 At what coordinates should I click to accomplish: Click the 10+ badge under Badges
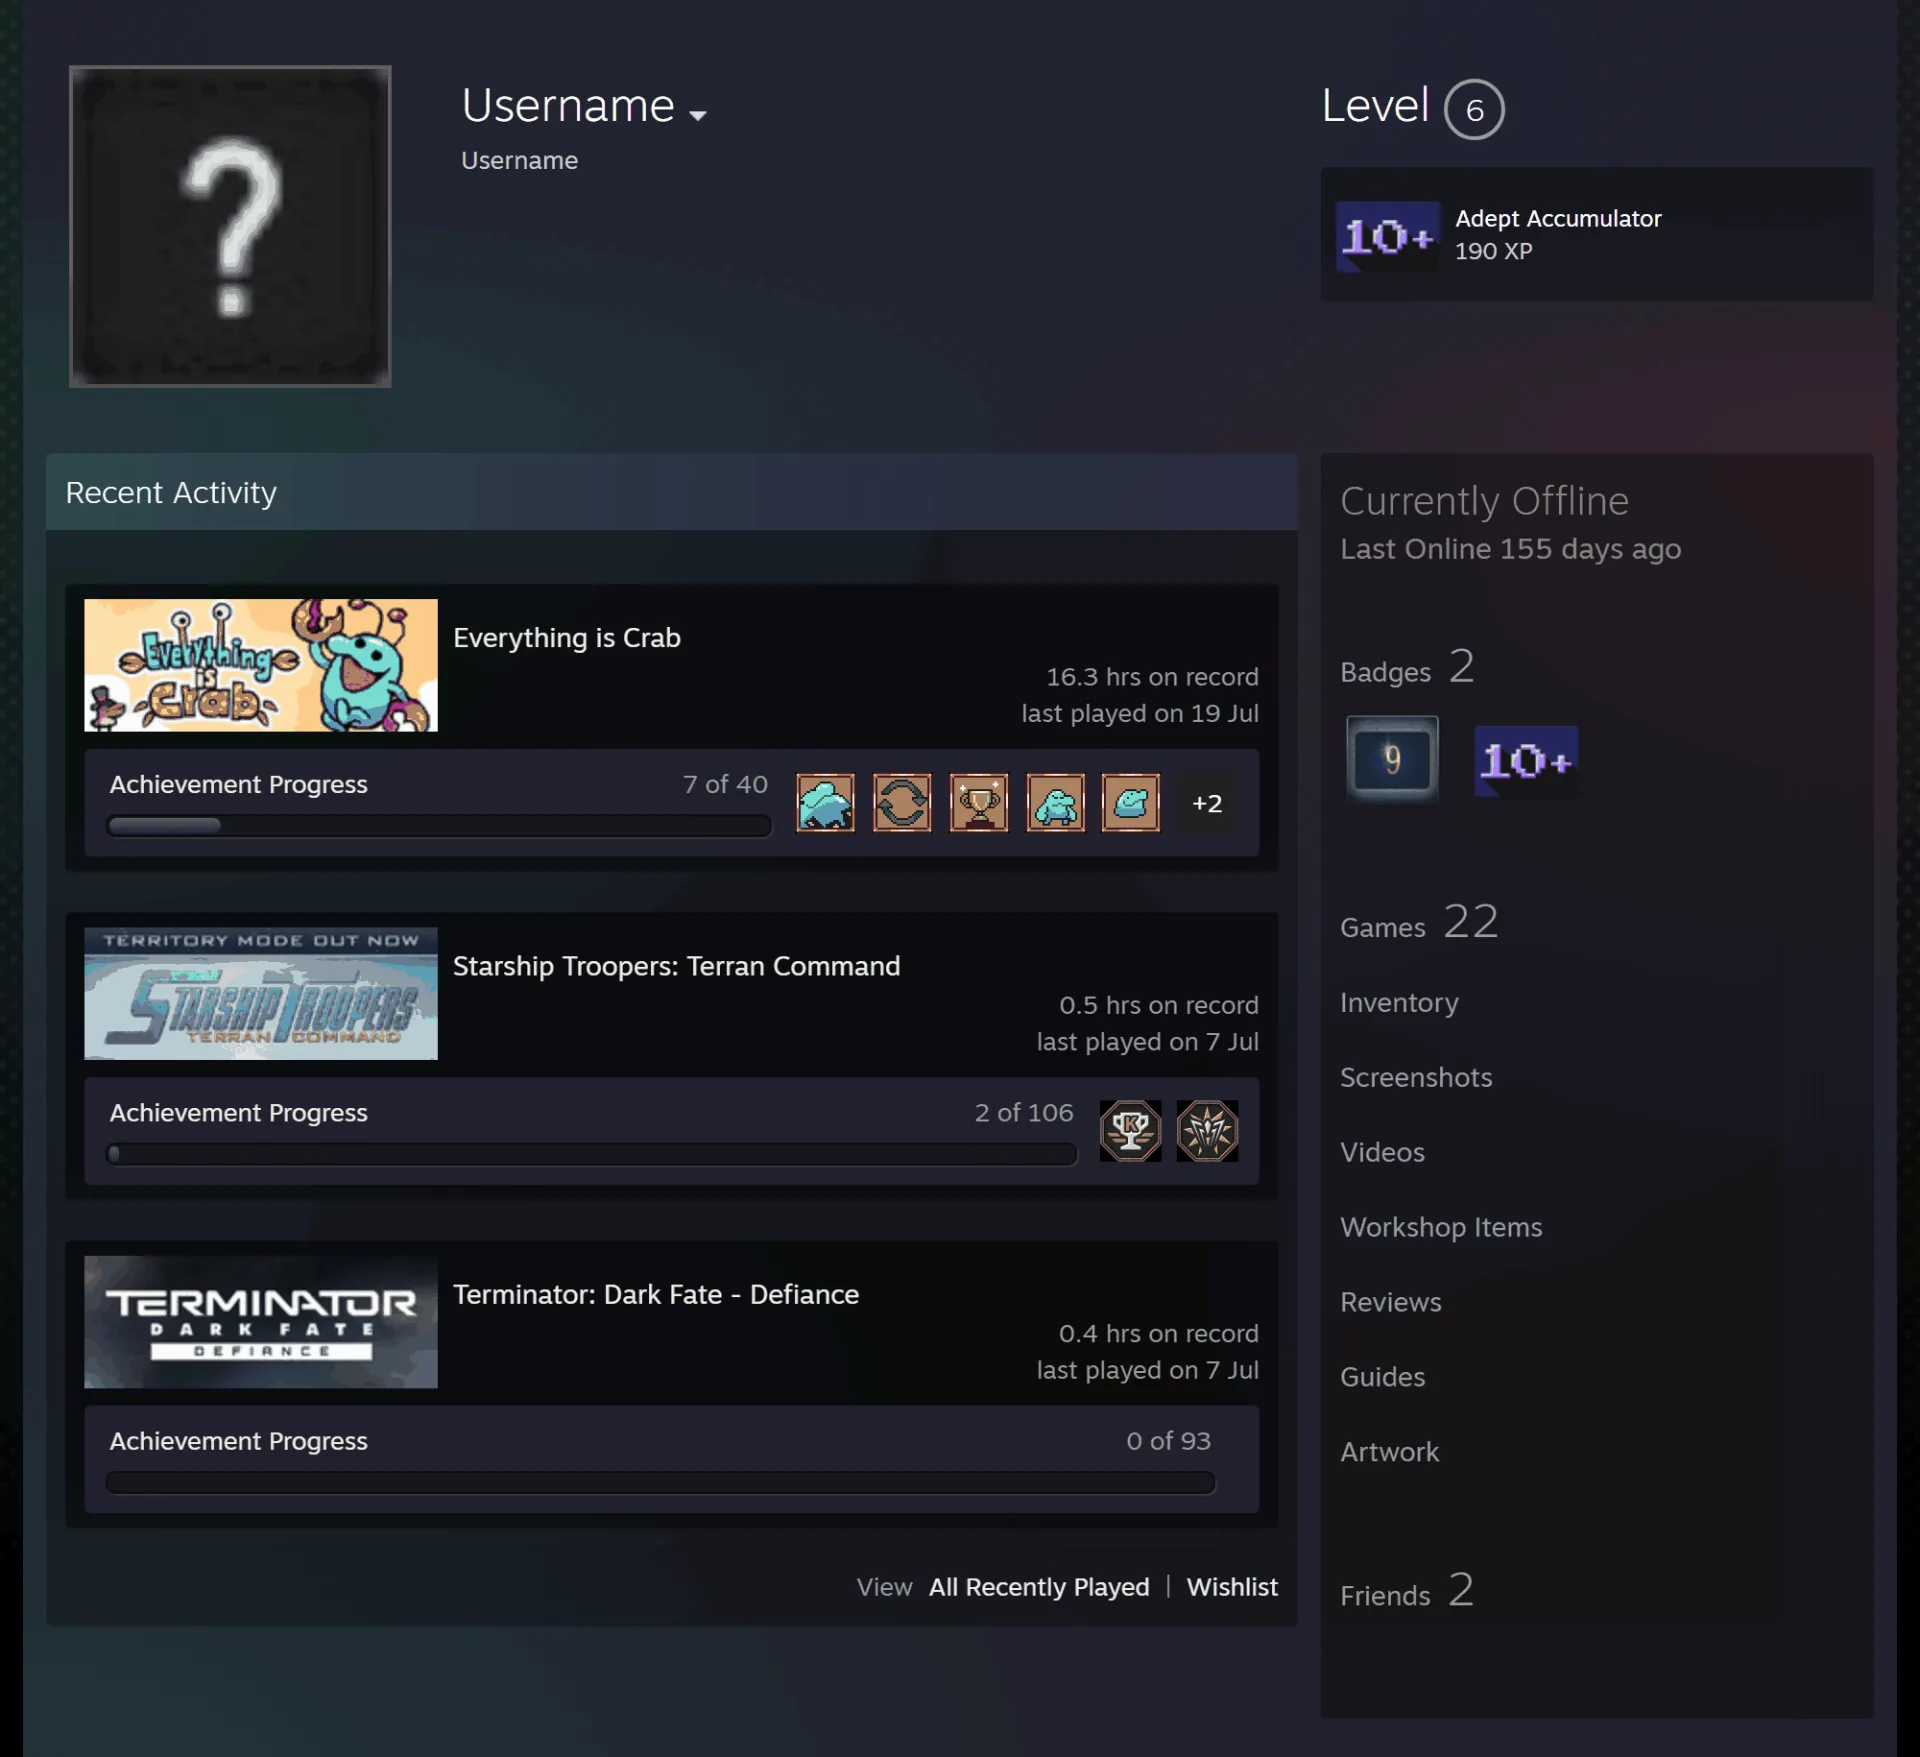click(1526, 761)
